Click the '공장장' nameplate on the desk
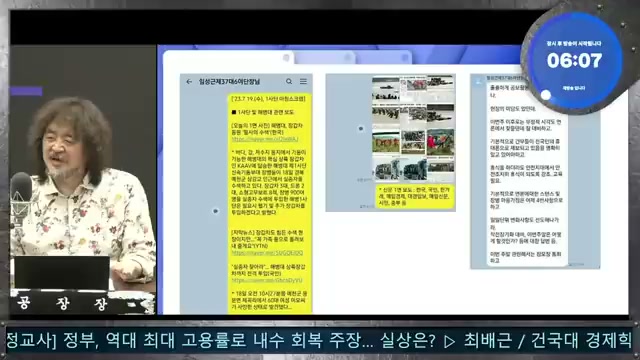This screenshot has width=640, height=360. [x=62, y=303]
